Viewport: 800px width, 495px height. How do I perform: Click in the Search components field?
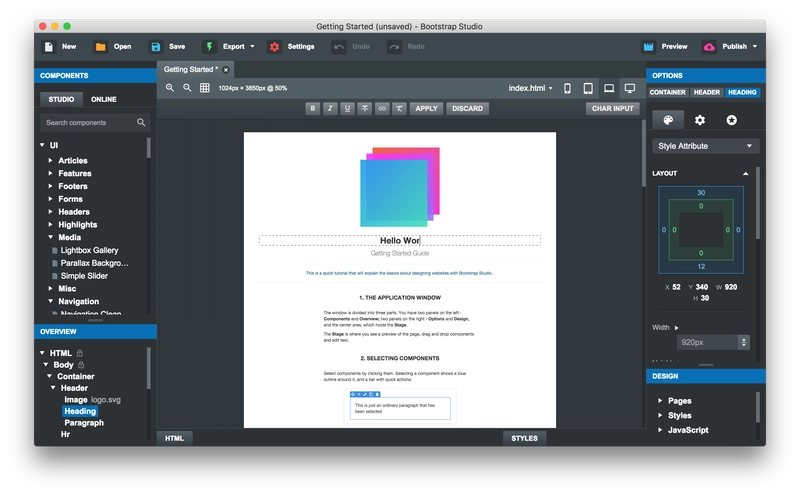[95, 122]
